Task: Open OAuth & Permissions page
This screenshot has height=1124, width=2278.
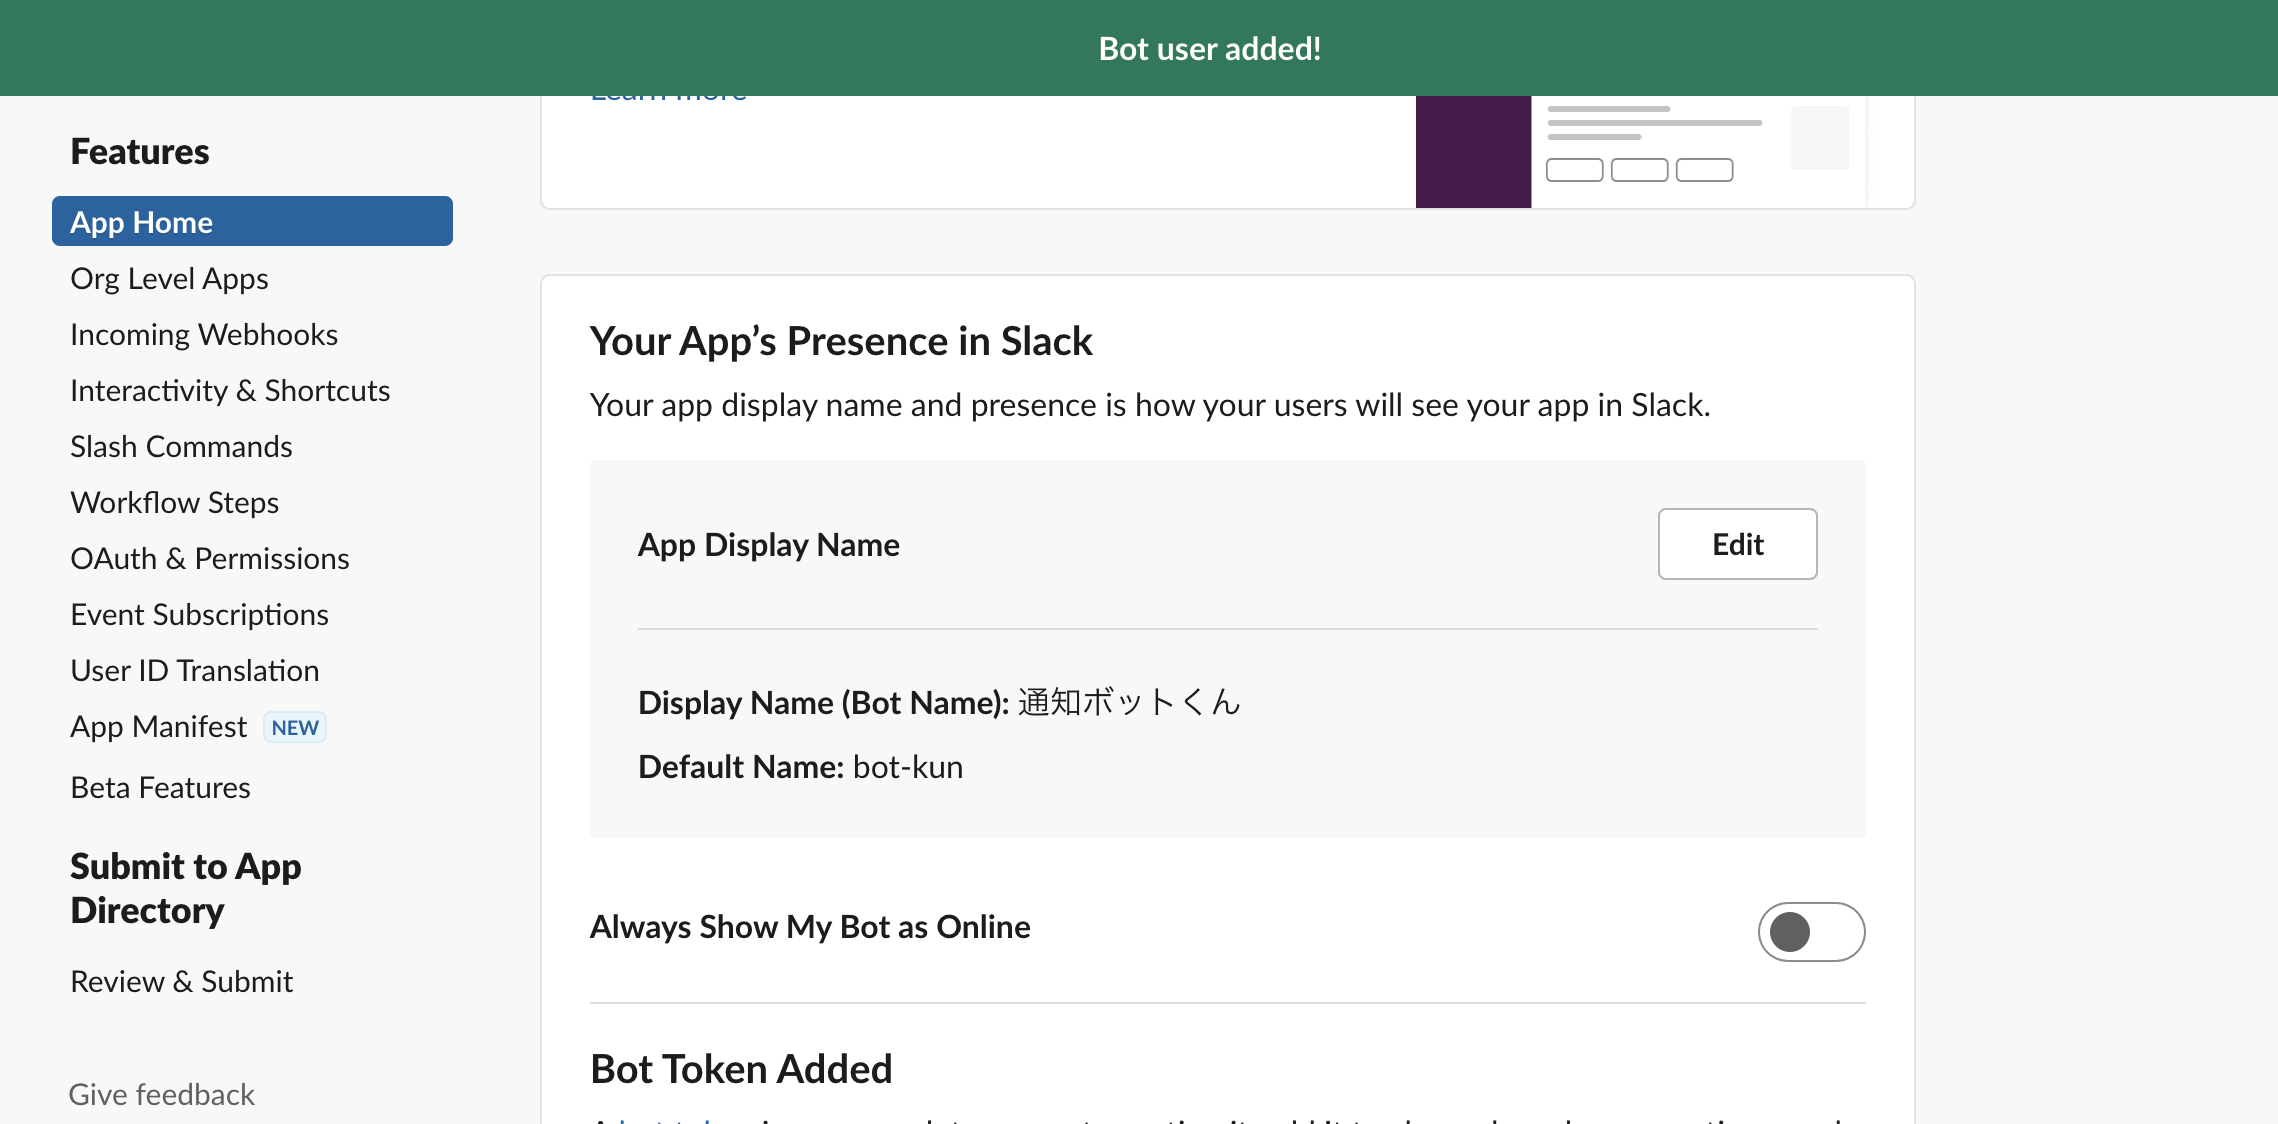Action: pos(209,558)
